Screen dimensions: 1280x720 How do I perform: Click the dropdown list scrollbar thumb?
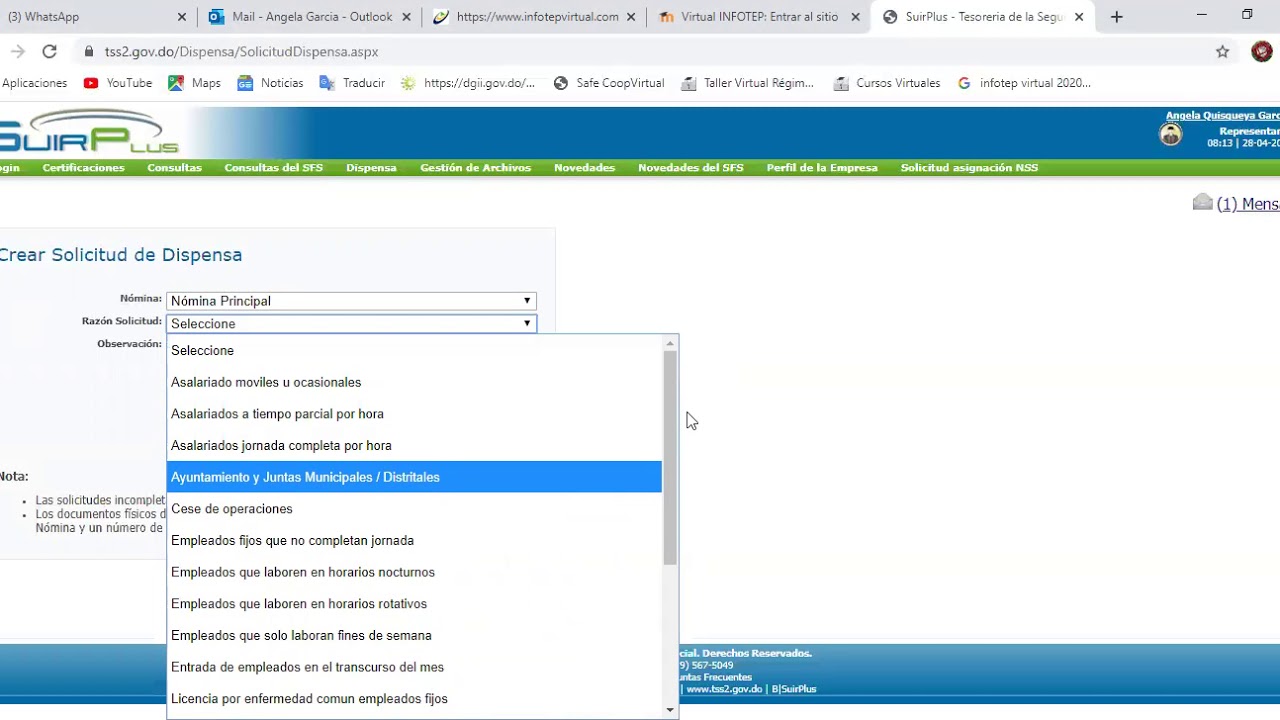pyautogui.click(x=670, y=458)
